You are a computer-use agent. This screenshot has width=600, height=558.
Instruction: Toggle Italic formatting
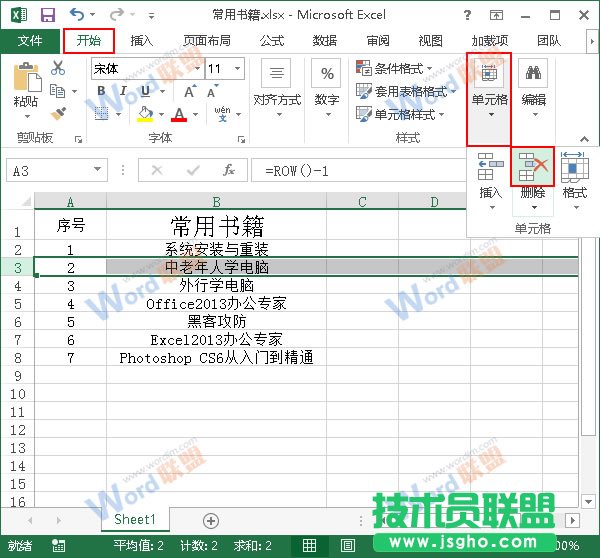coord(123,92)
